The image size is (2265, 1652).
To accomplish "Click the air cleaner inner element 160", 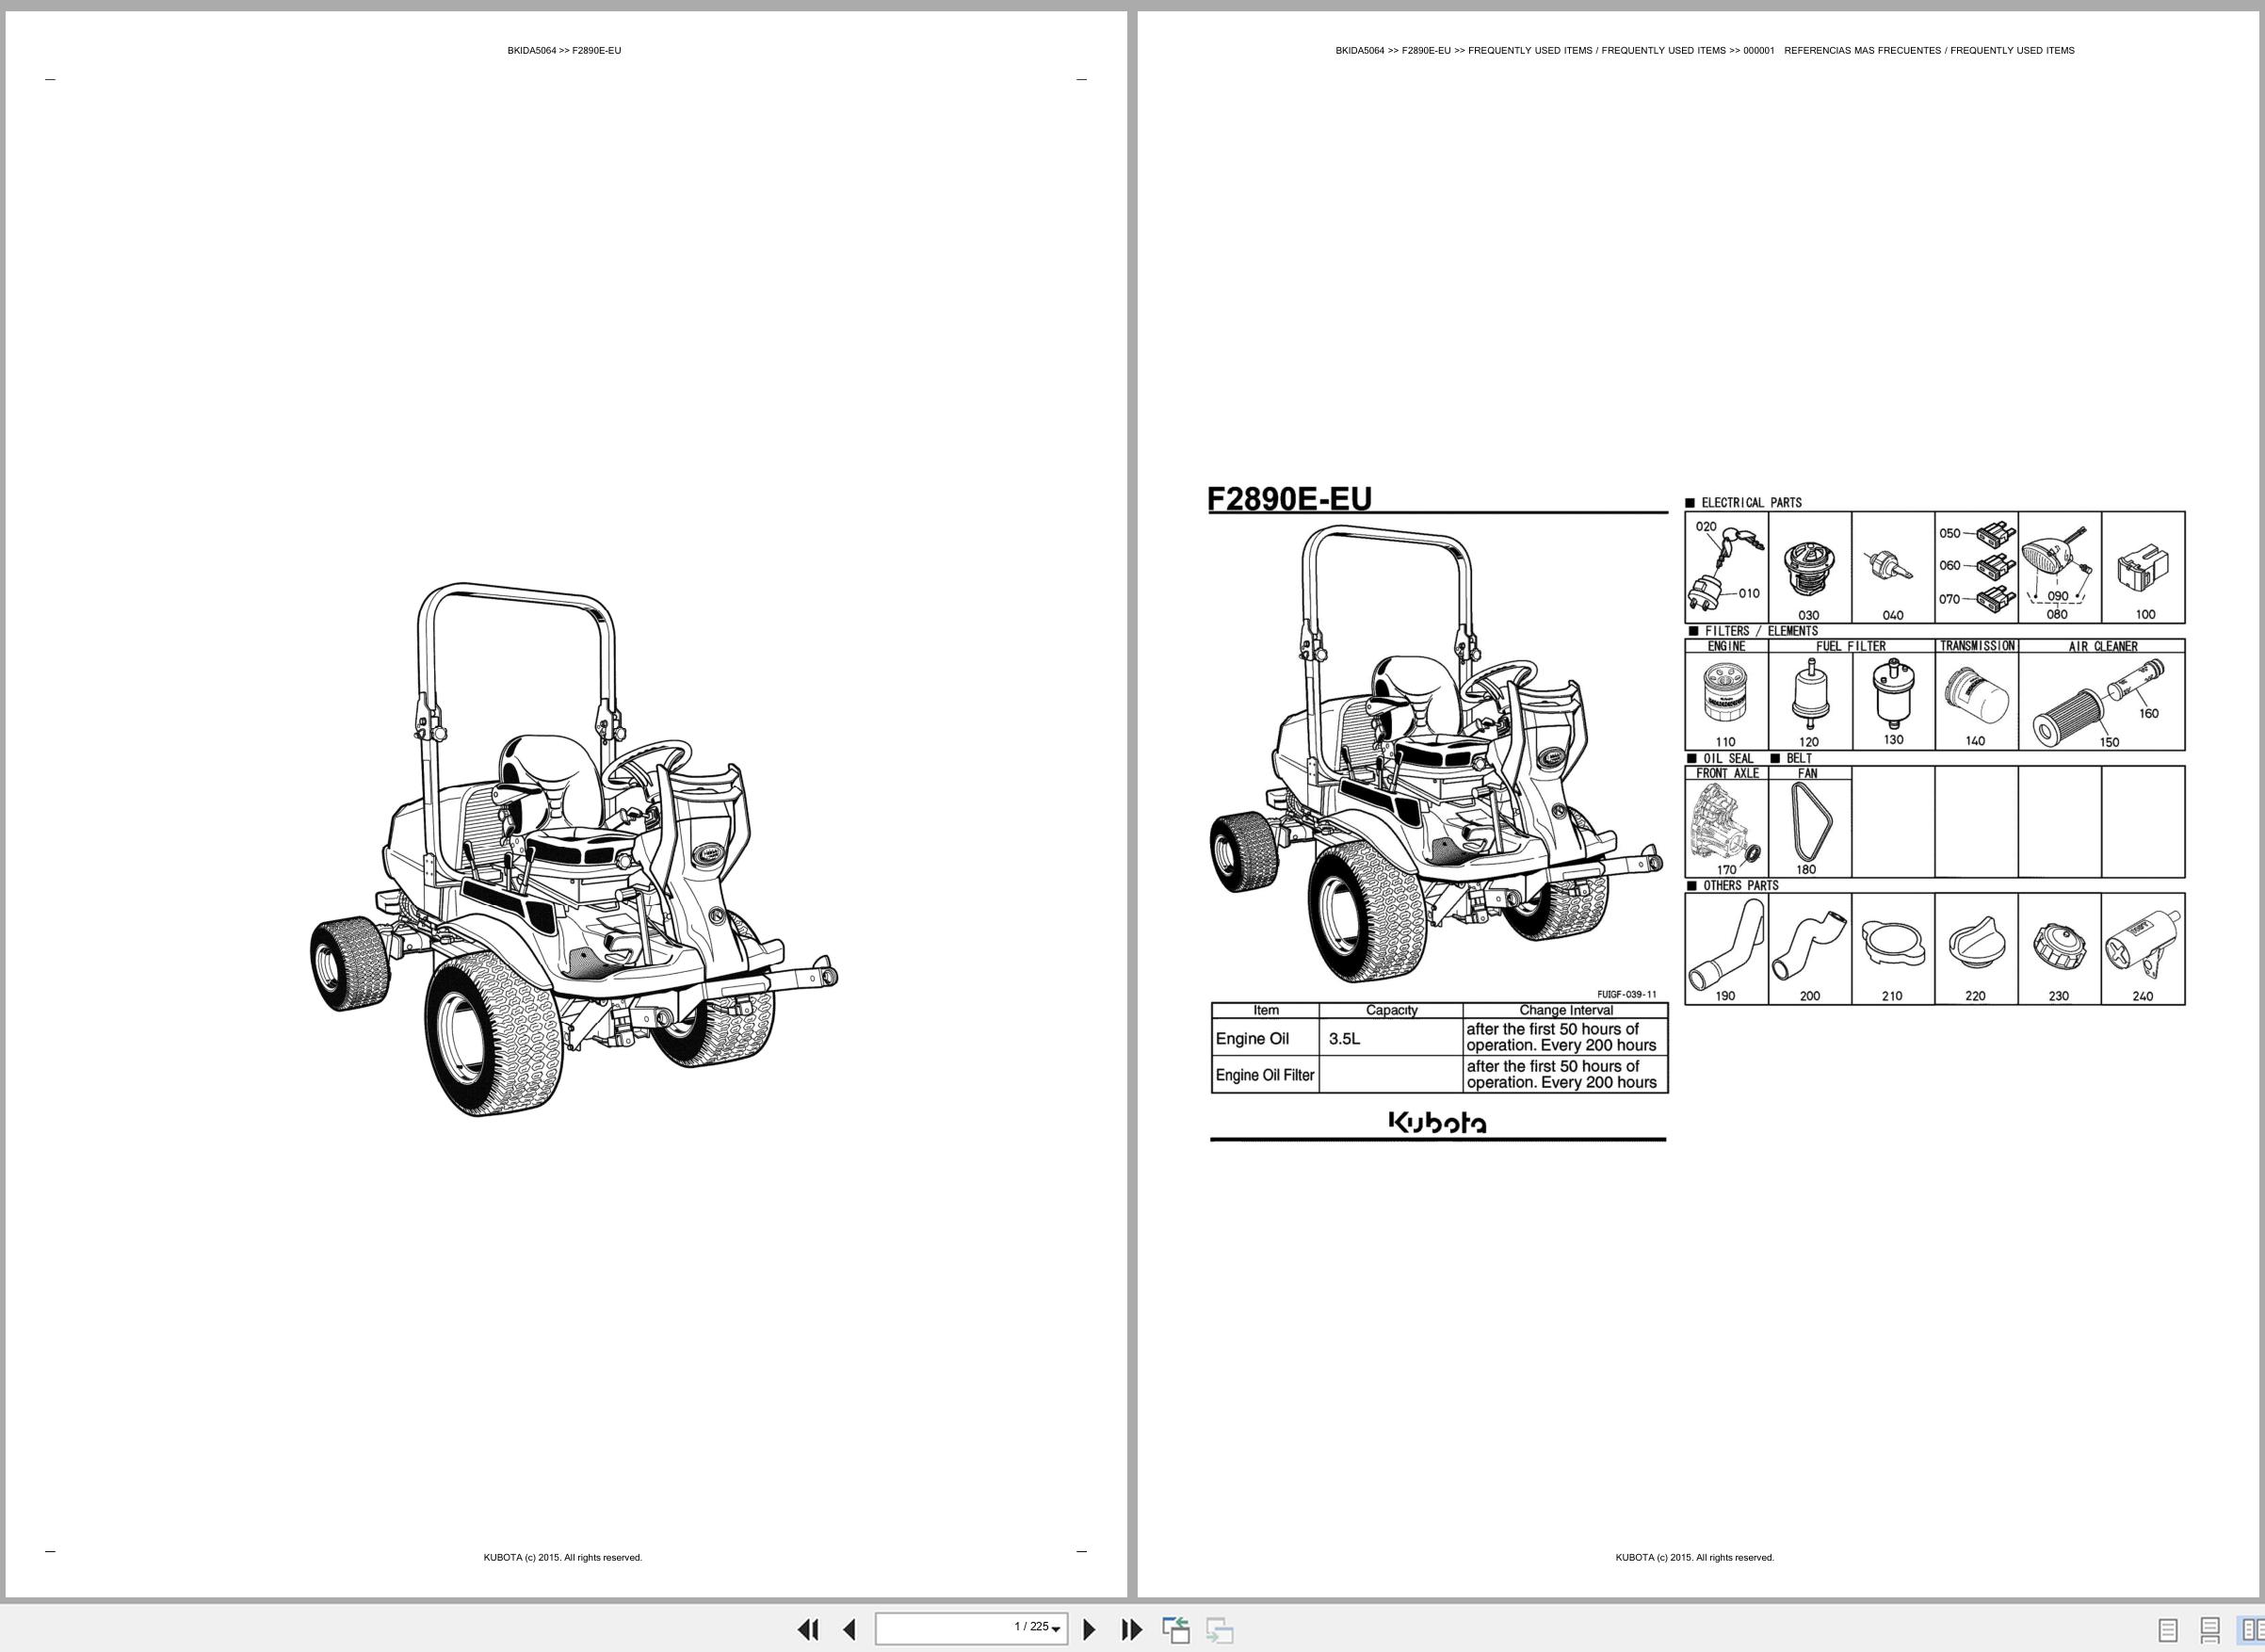I will (2136, 678).
